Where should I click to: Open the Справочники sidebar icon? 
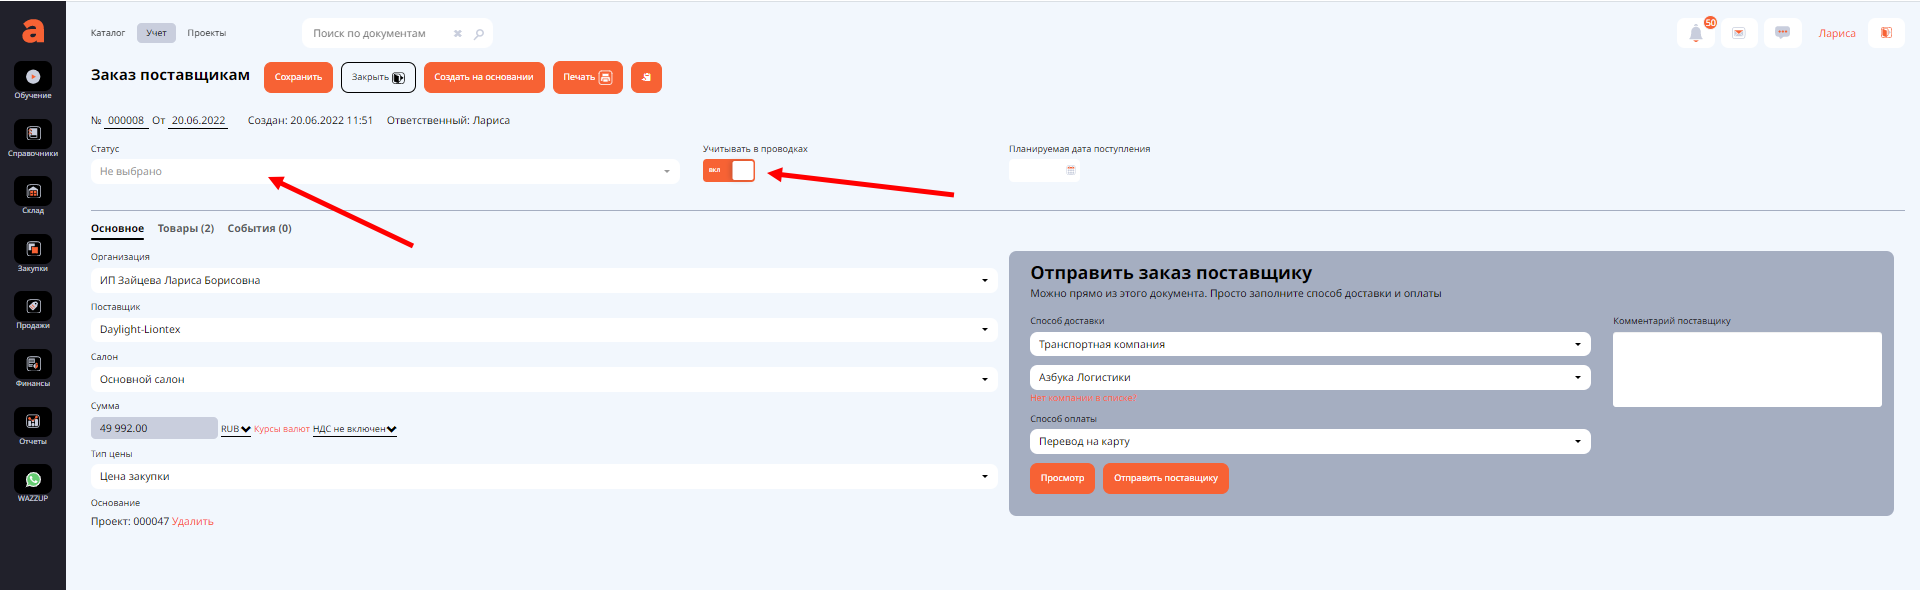tap(33, 136)
